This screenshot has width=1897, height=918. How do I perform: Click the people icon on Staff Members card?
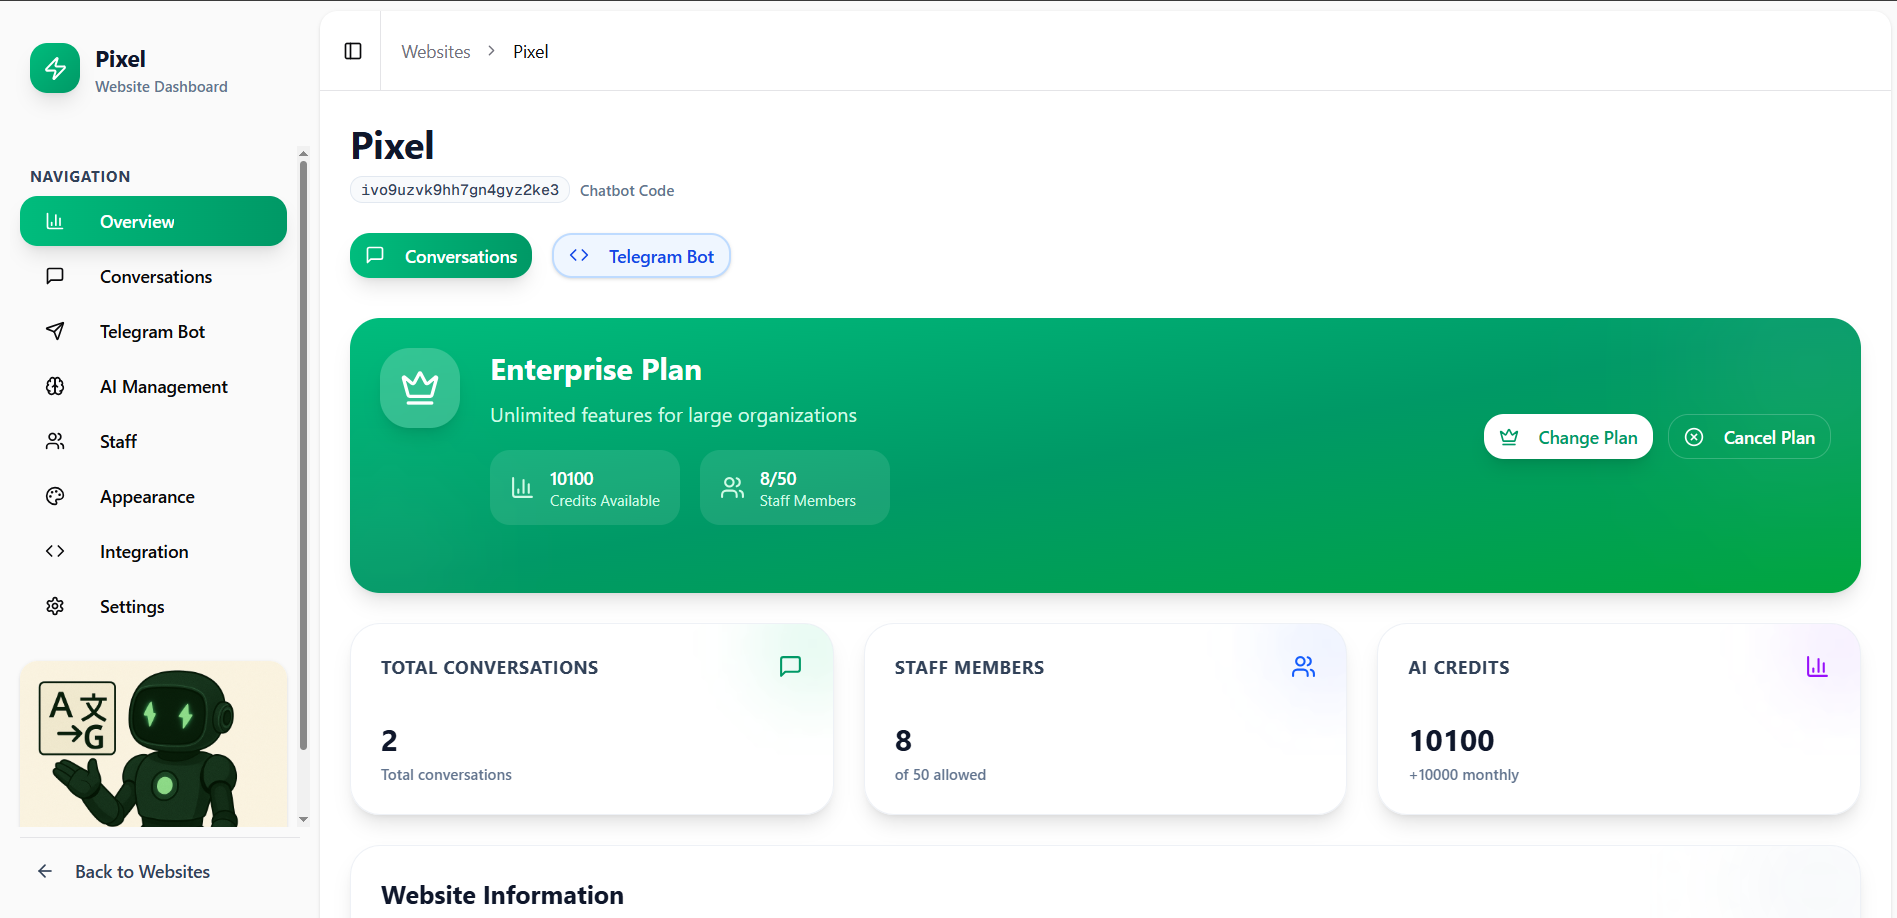pyautogui.click(x=1304, y=666)
